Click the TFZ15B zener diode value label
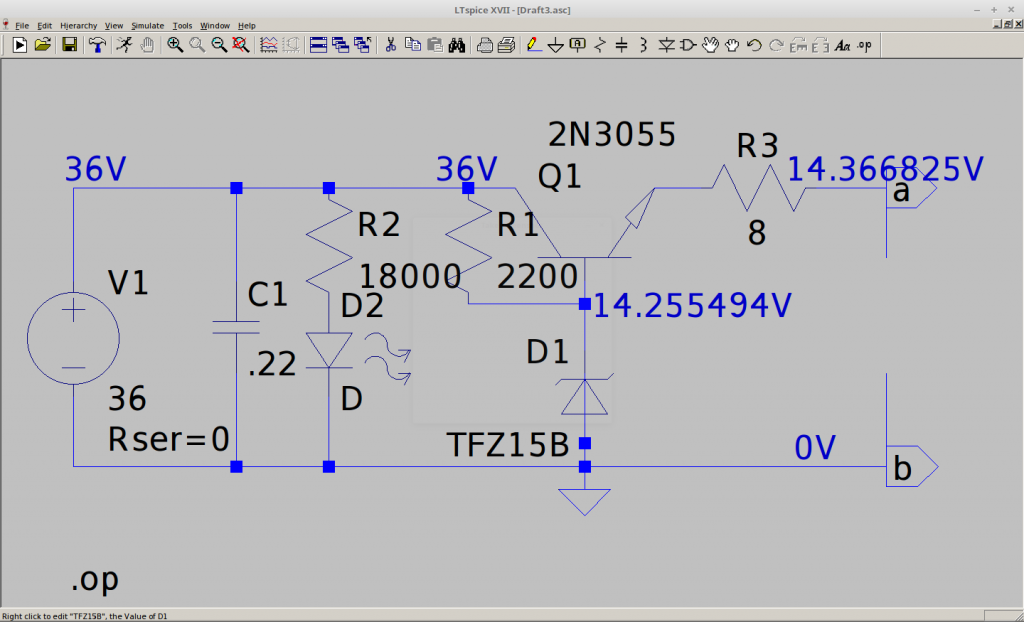The width and height of the screenshot is (1024, 622). 507,444
